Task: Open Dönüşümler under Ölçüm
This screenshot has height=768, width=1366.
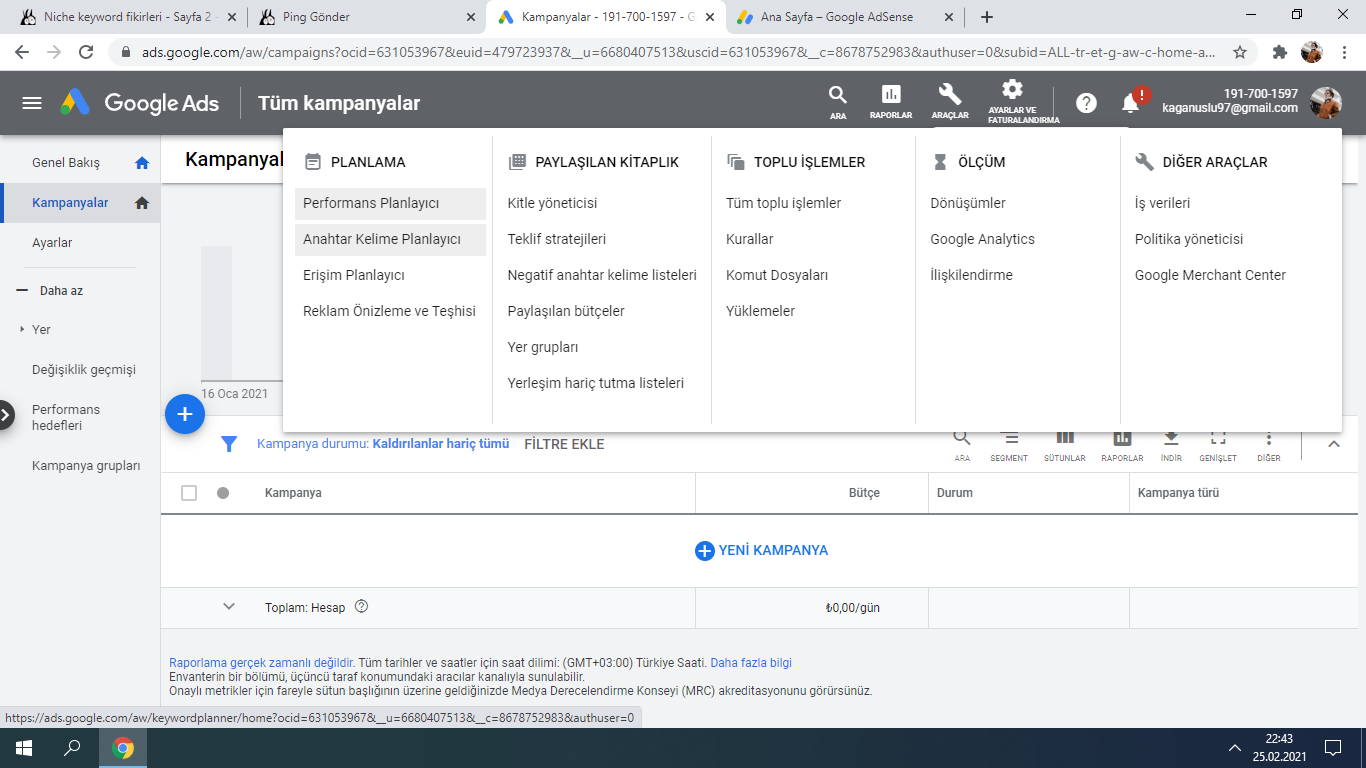Action: [x=968, y=203]
